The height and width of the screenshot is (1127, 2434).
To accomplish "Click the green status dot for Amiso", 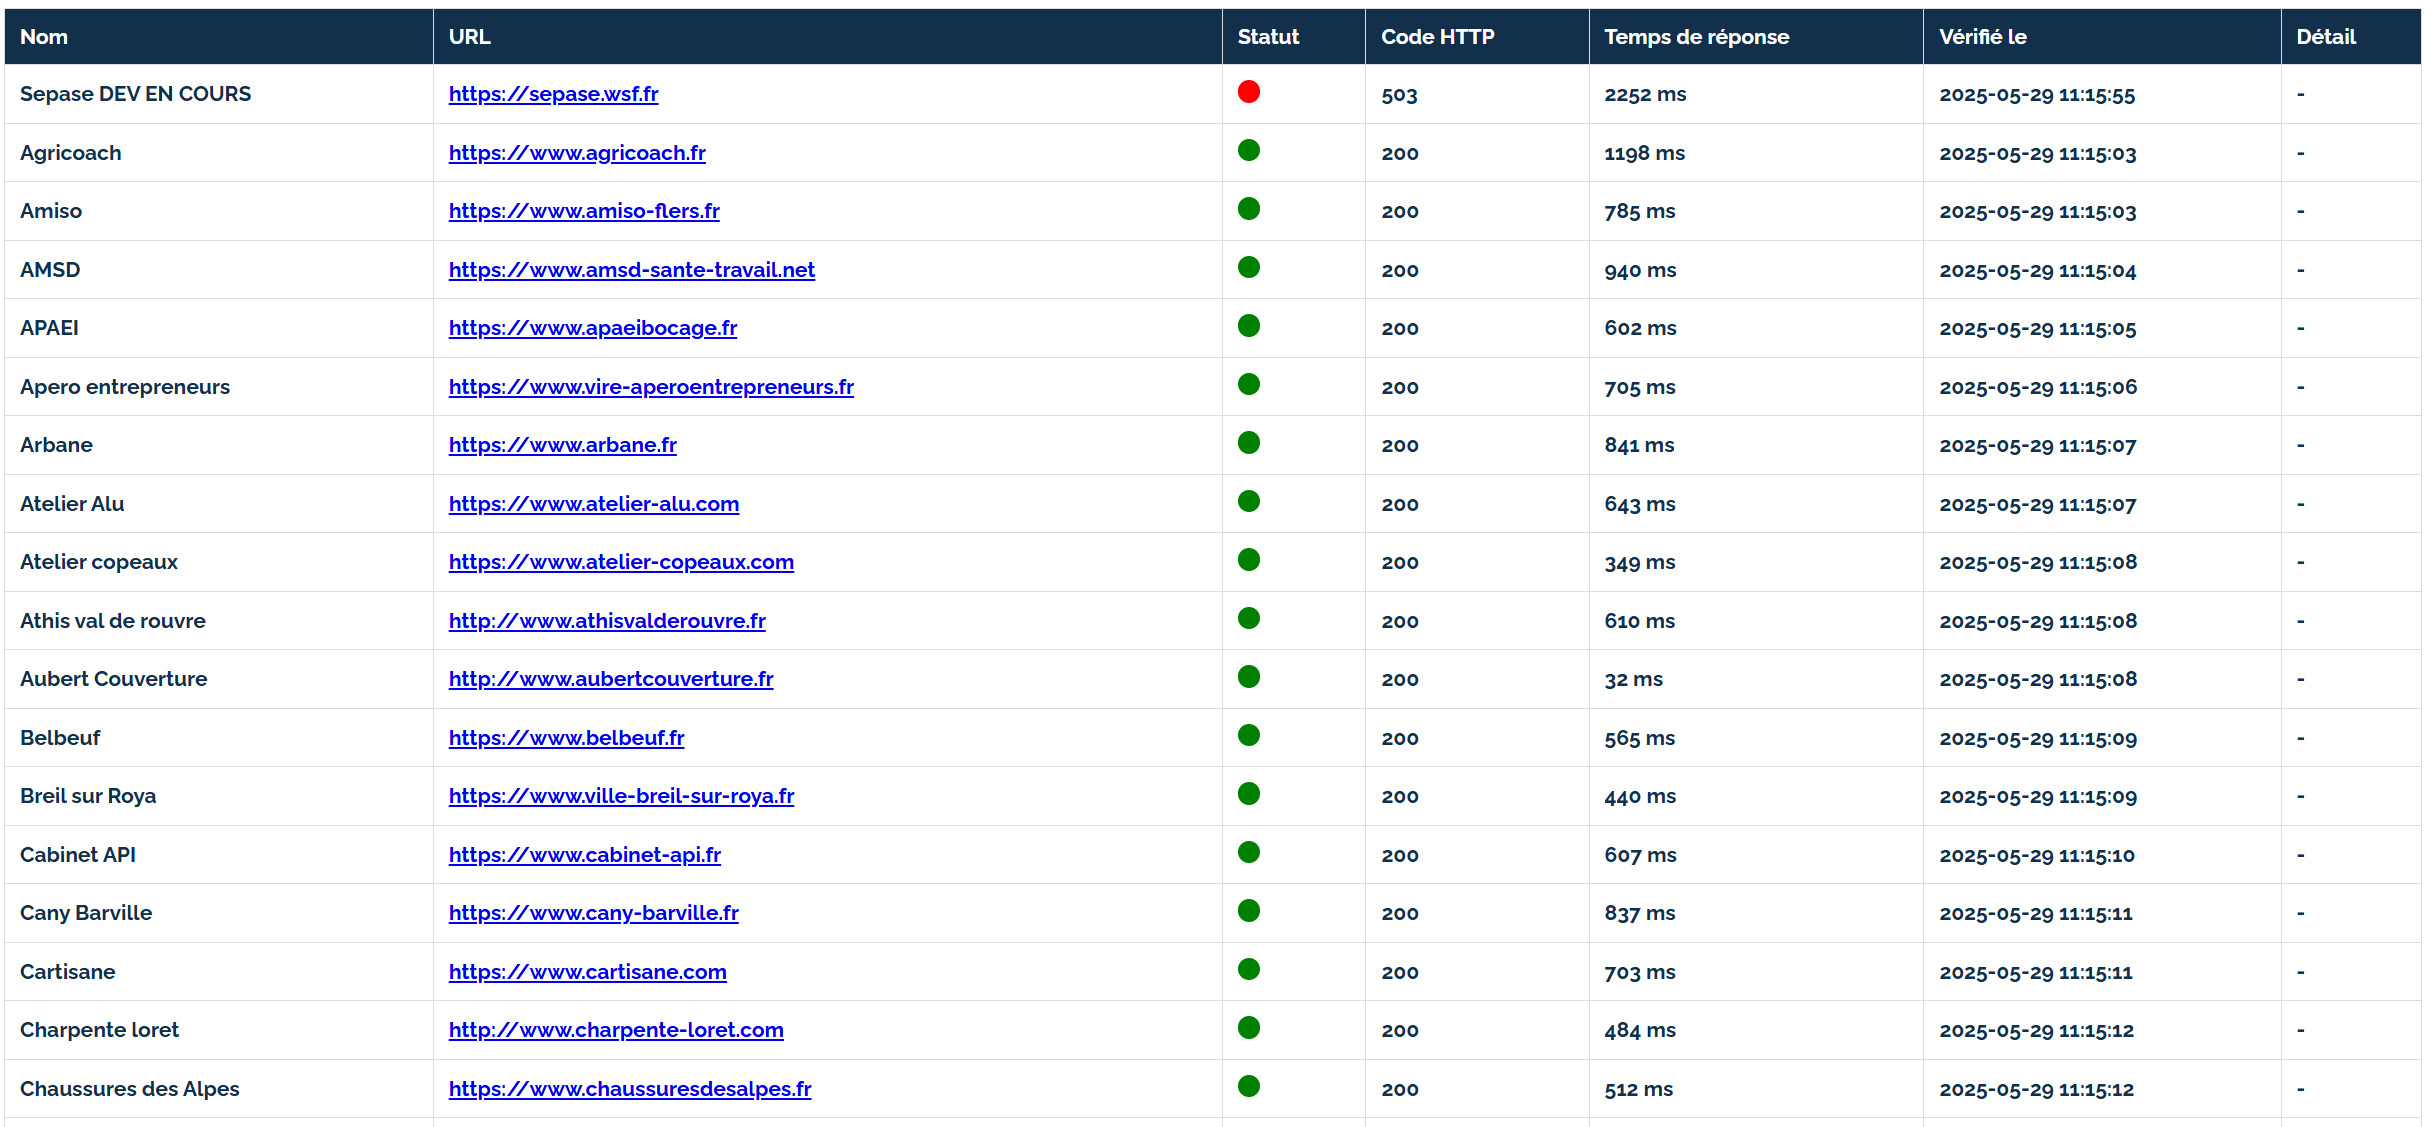I will click(x=1249, y=209).
